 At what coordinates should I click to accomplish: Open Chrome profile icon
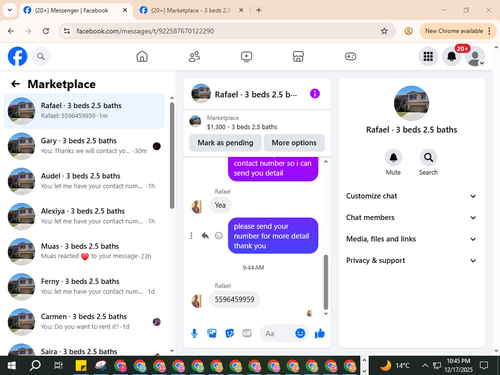408,31
